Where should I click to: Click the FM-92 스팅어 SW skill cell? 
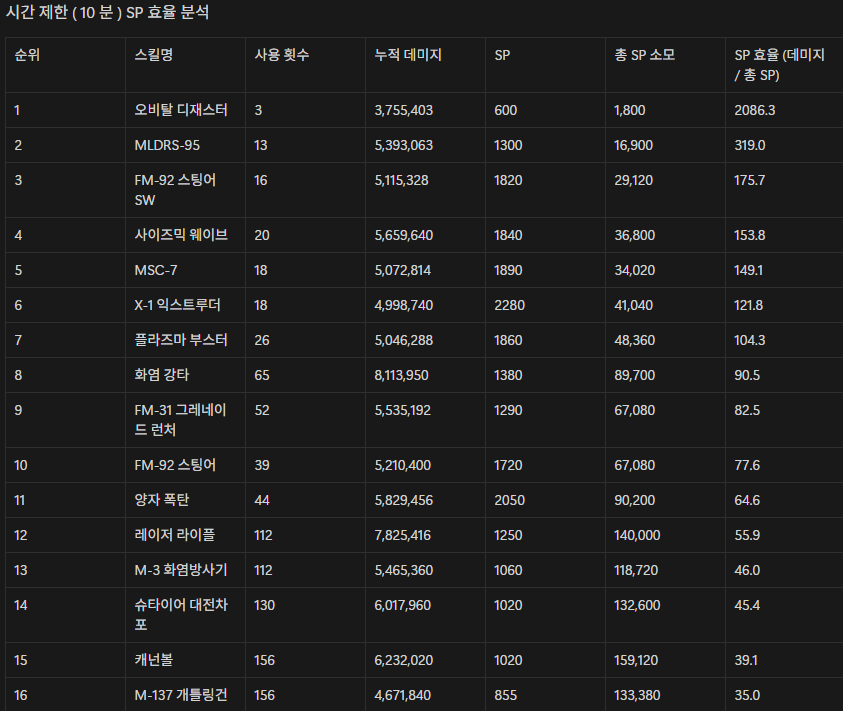(175, 190)
